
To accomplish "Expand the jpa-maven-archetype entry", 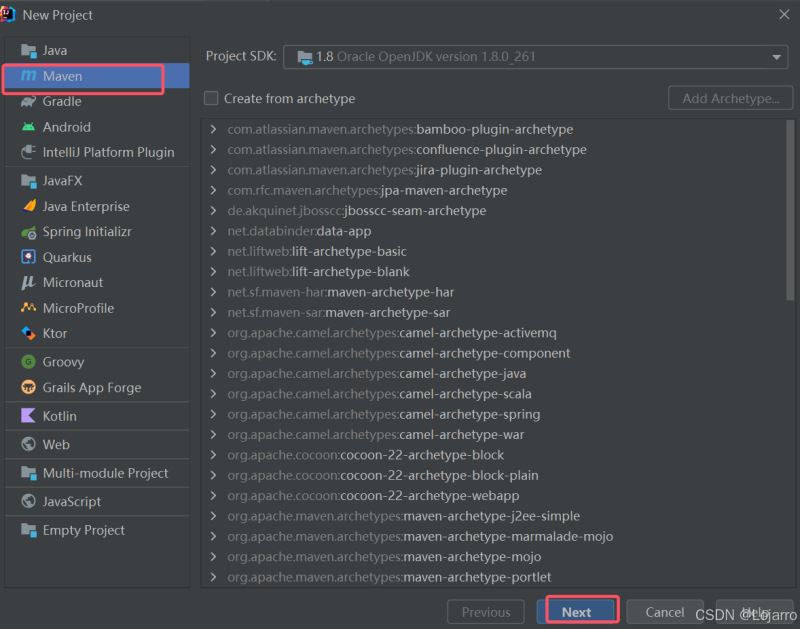I will click(x=213, y=190).
